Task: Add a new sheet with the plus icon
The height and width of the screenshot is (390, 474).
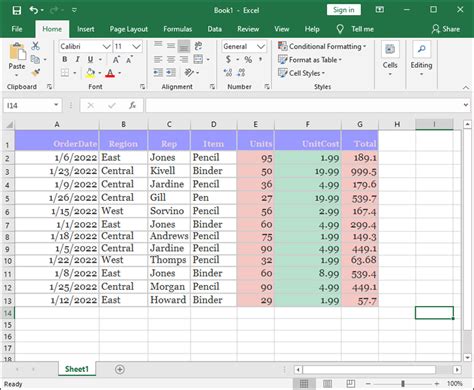Action: (120, 369)
